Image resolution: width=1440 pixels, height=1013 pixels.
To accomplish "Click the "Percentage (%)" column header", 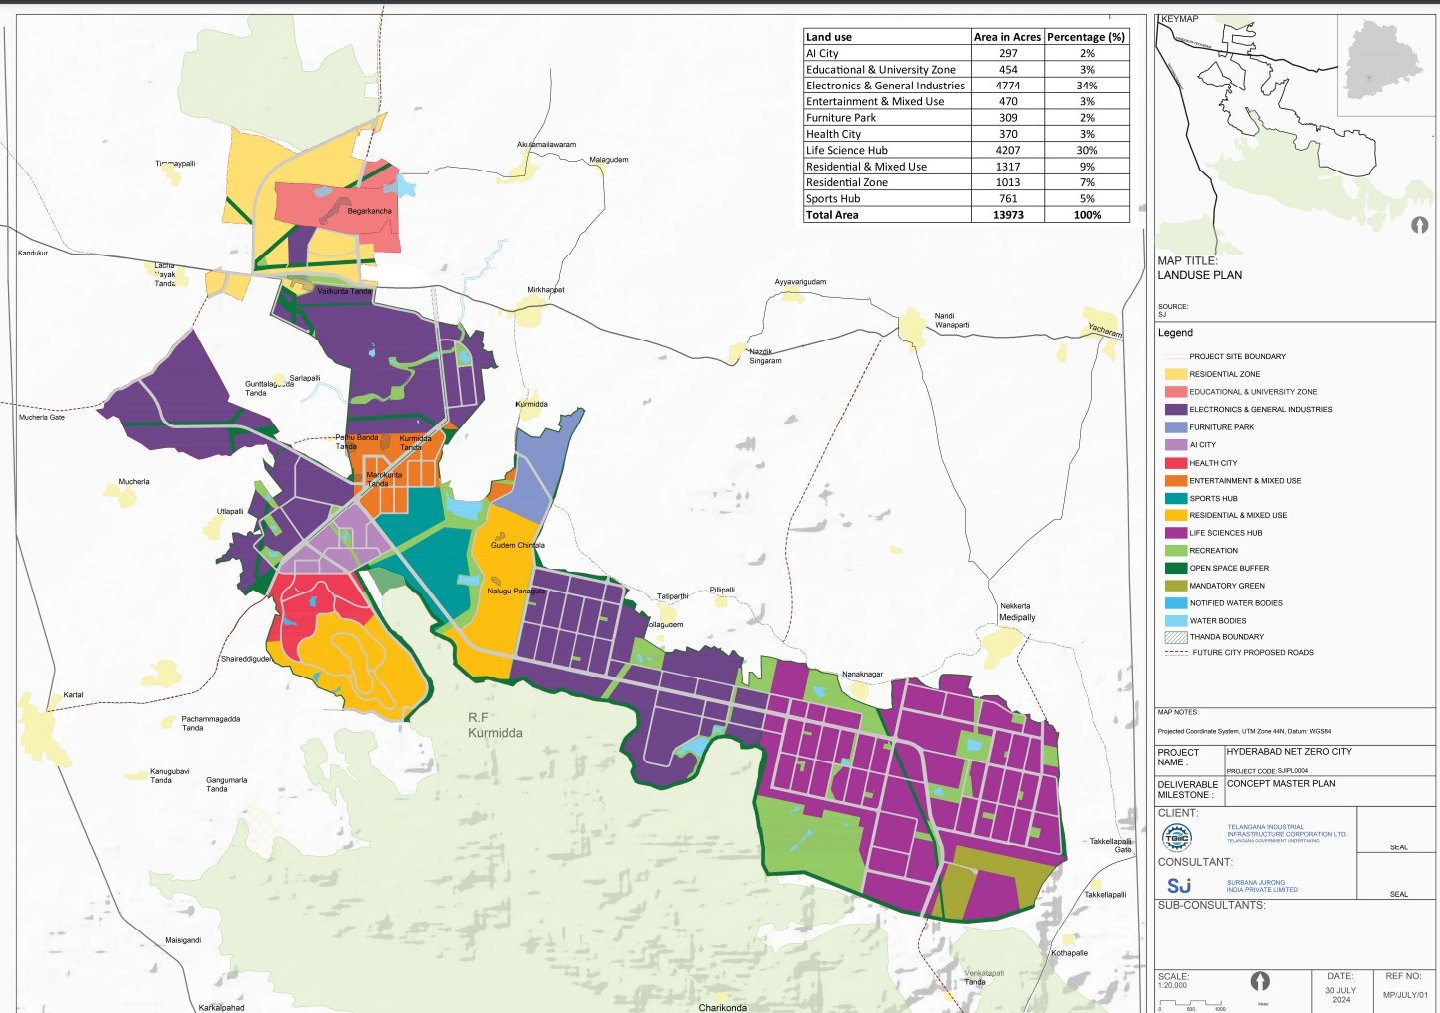I will point(1086,37).
